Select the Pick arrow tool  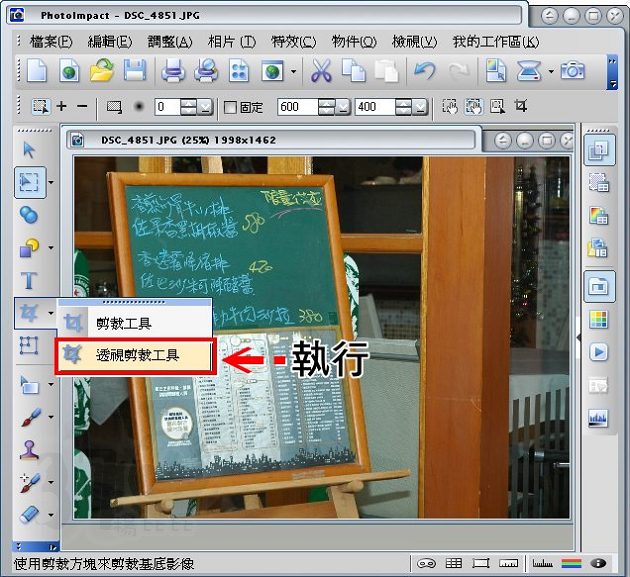click(x=29, y=150)
